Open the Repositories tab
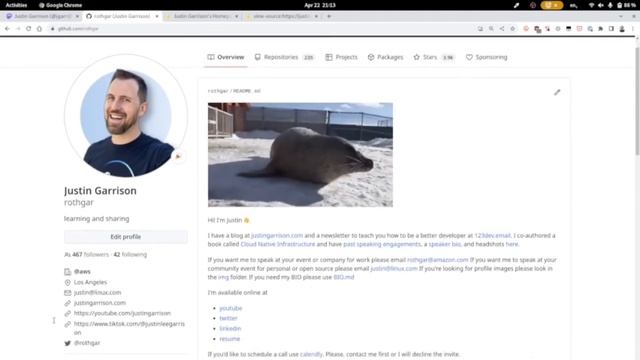Viewport: 640px width, 360px height. tap(284, 57)
